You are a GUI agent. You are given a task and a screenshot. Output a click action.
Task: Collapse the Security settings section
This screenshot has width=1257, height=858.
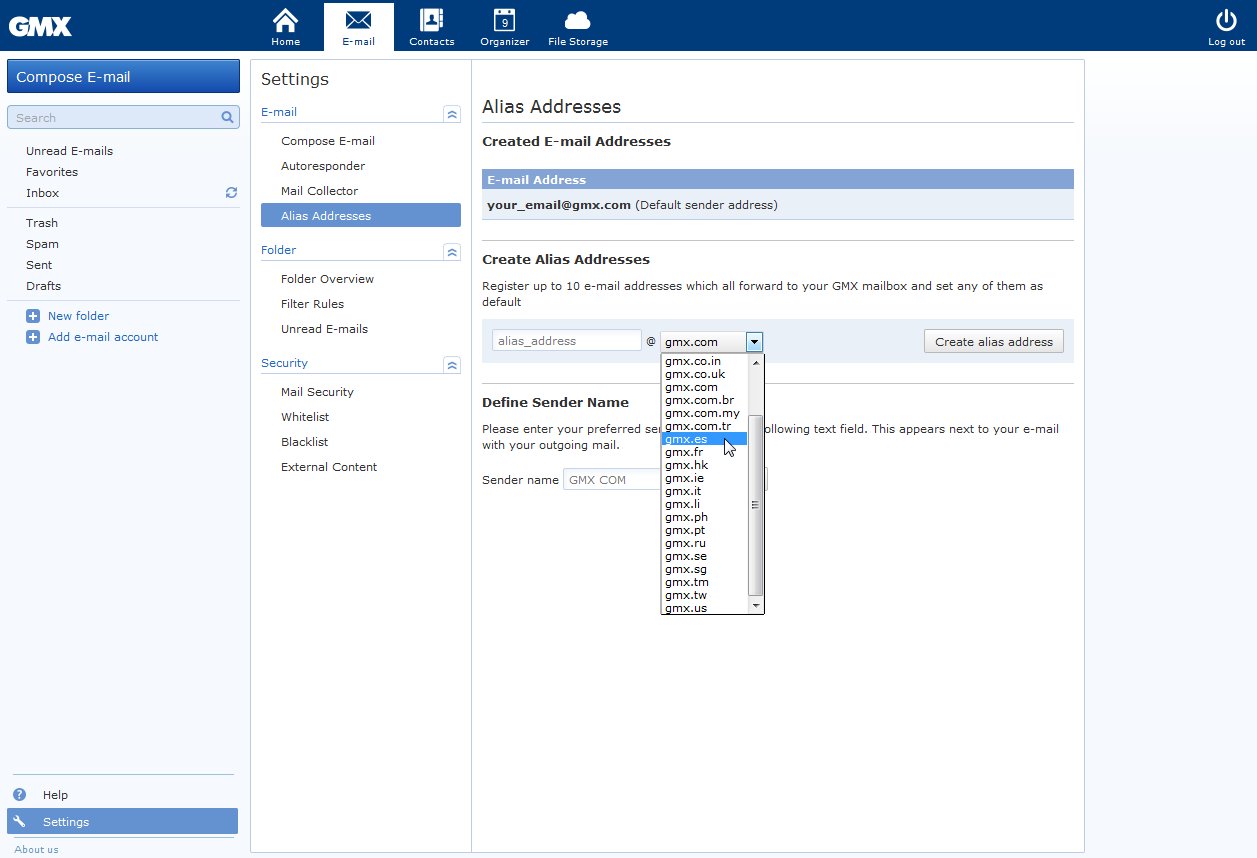(452, 365)
